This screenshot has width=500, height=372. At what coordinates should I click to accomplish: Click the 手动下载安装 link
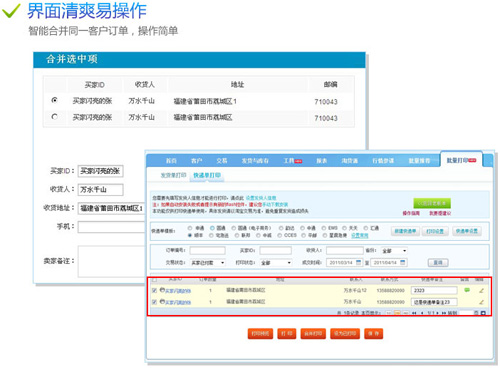click(275, 205)
